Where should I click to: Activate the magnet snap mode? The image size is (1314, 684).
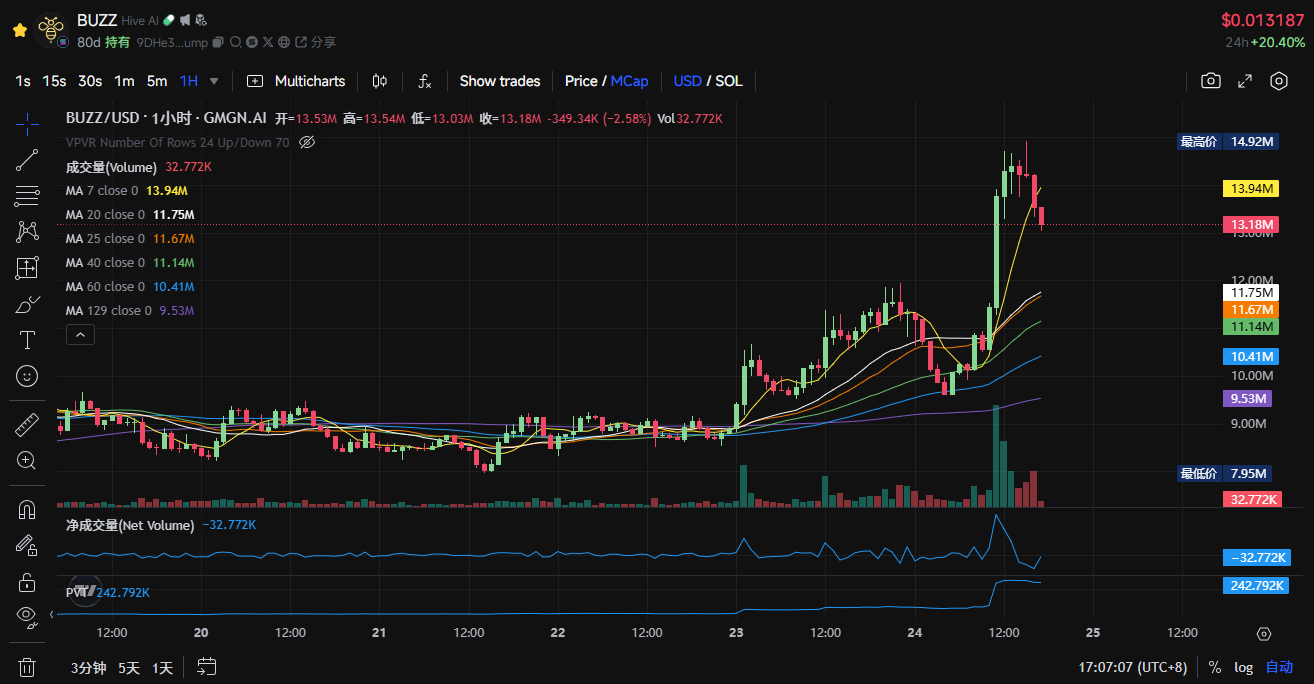[27, 510]
